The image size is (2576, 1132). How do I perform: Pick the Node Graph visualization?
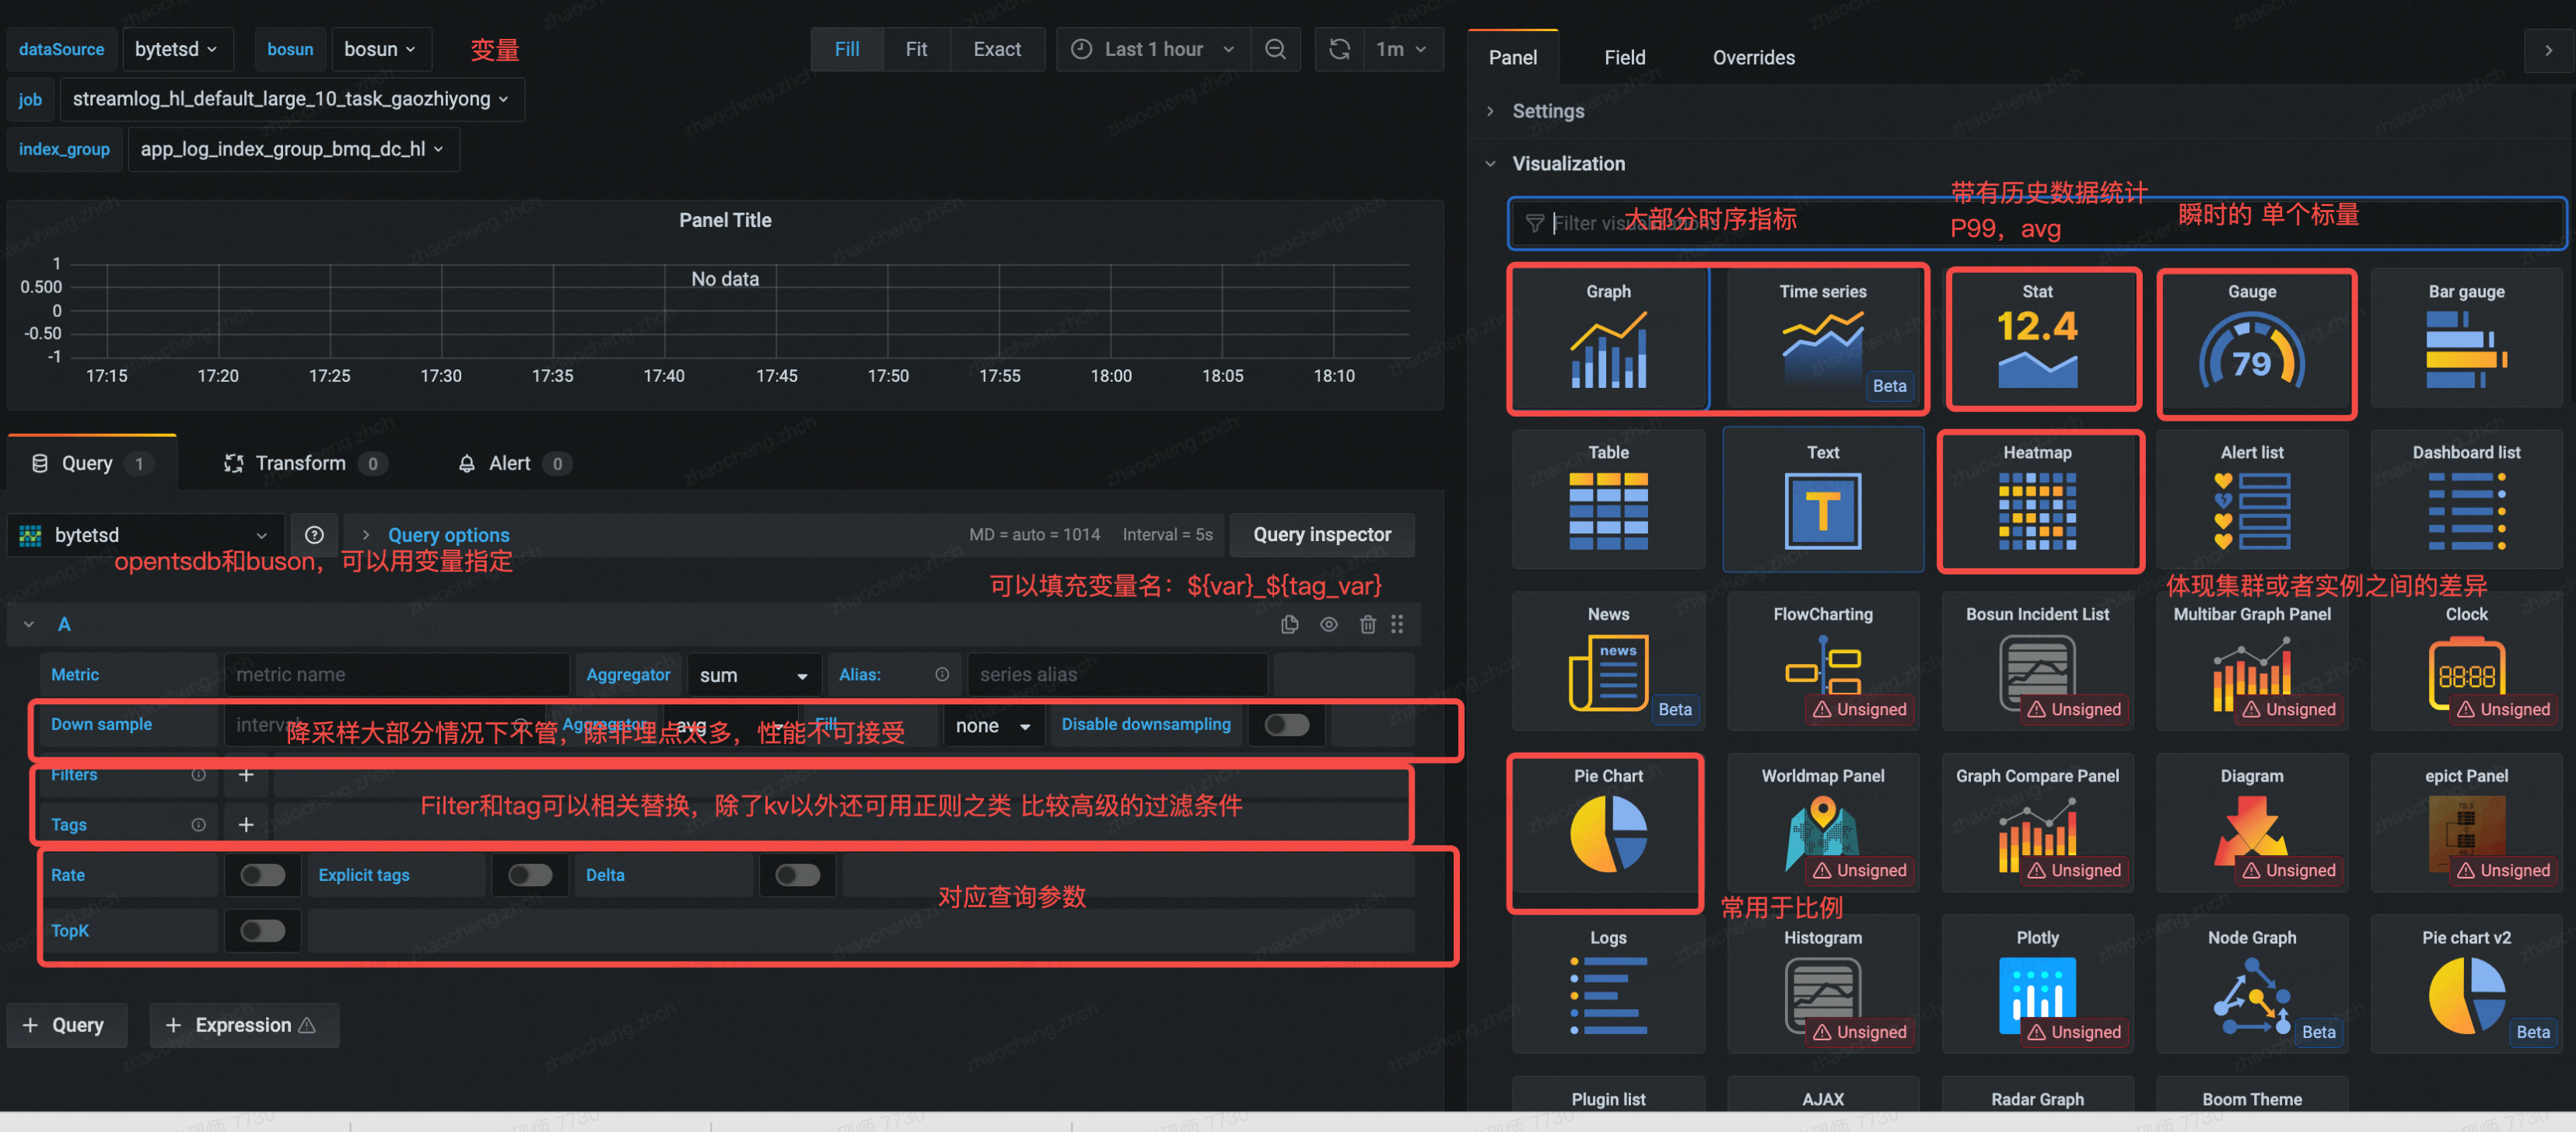(x=2251, y=985)
